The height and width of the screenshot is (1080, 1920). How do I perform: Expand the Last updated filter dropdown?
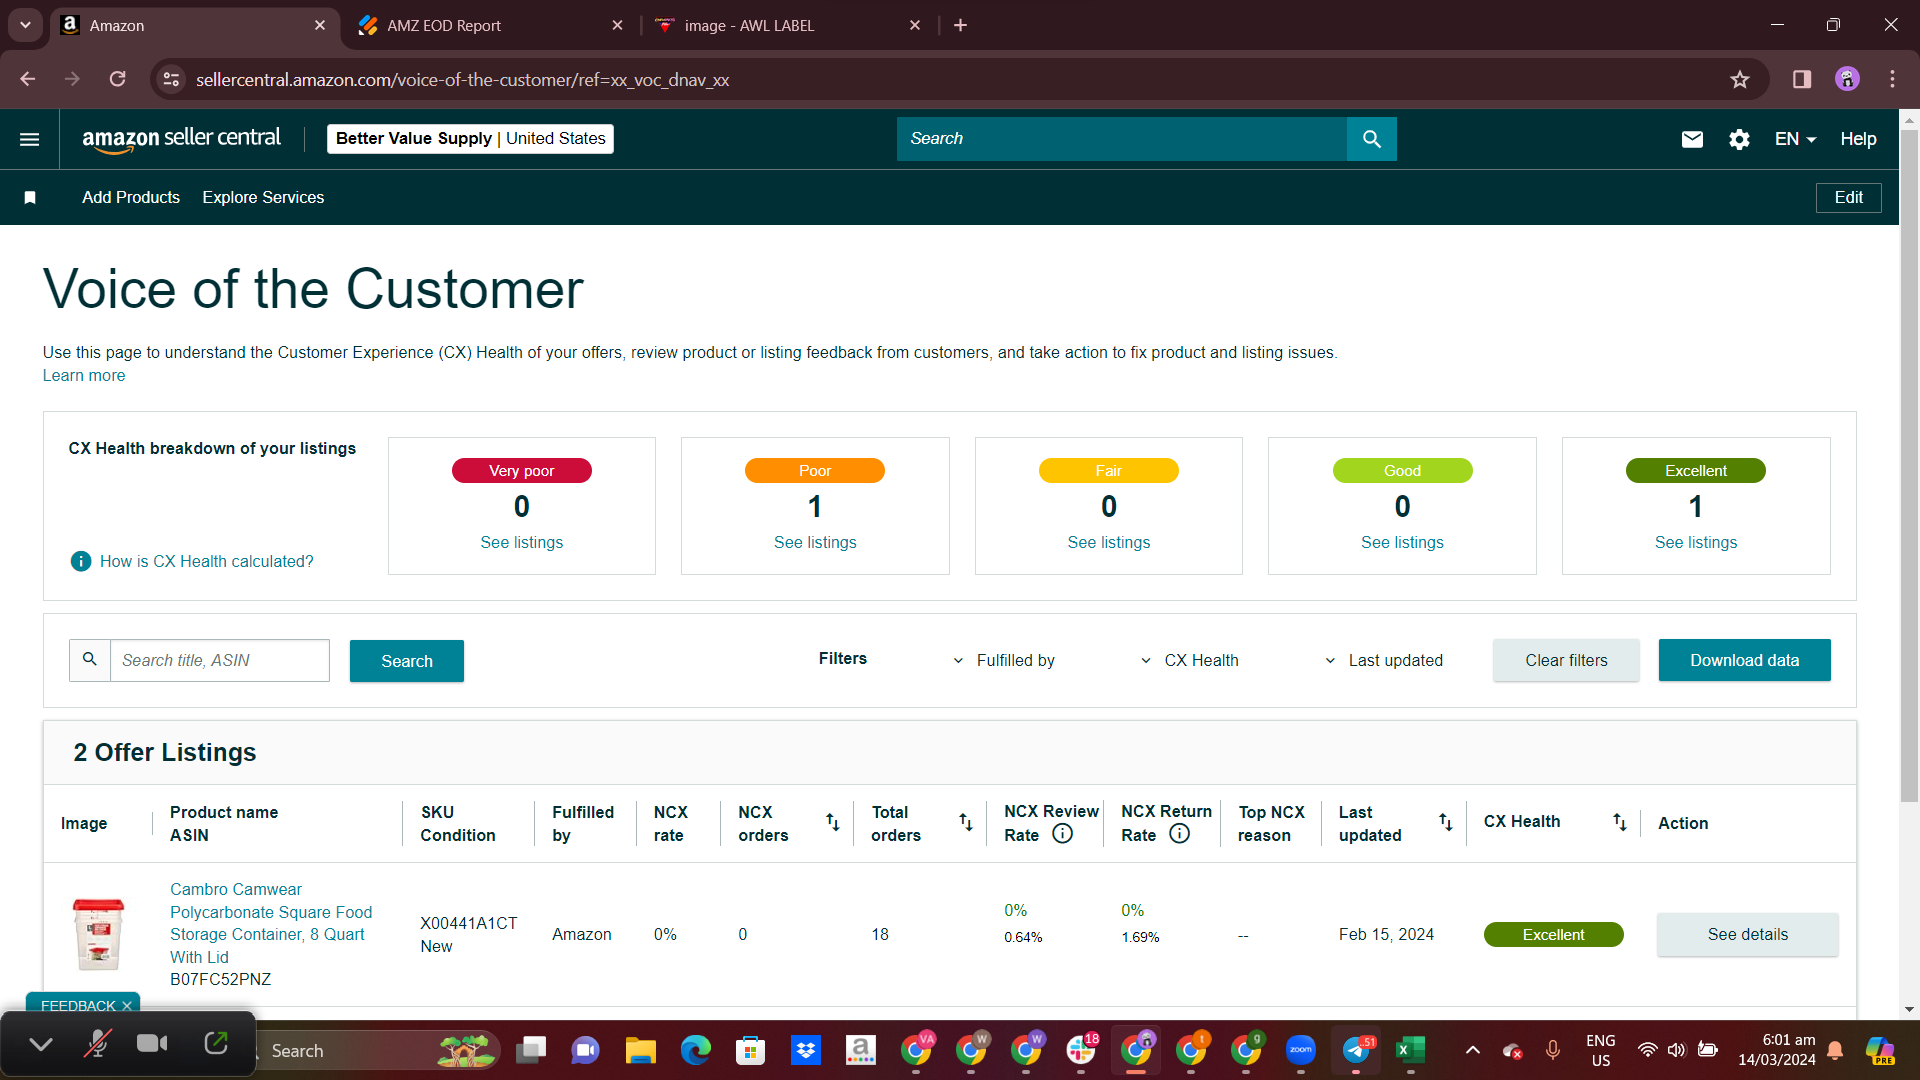click(x=1383, y=661)
